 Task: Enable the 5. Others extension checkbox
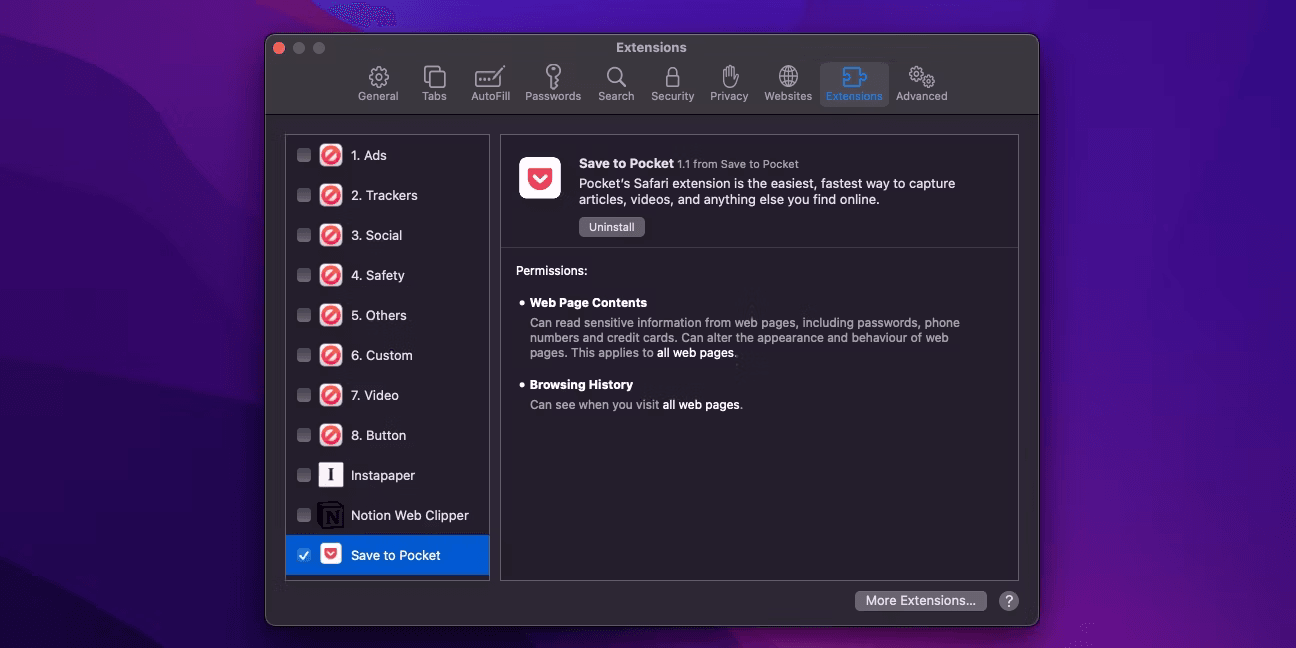pos(304,315)
